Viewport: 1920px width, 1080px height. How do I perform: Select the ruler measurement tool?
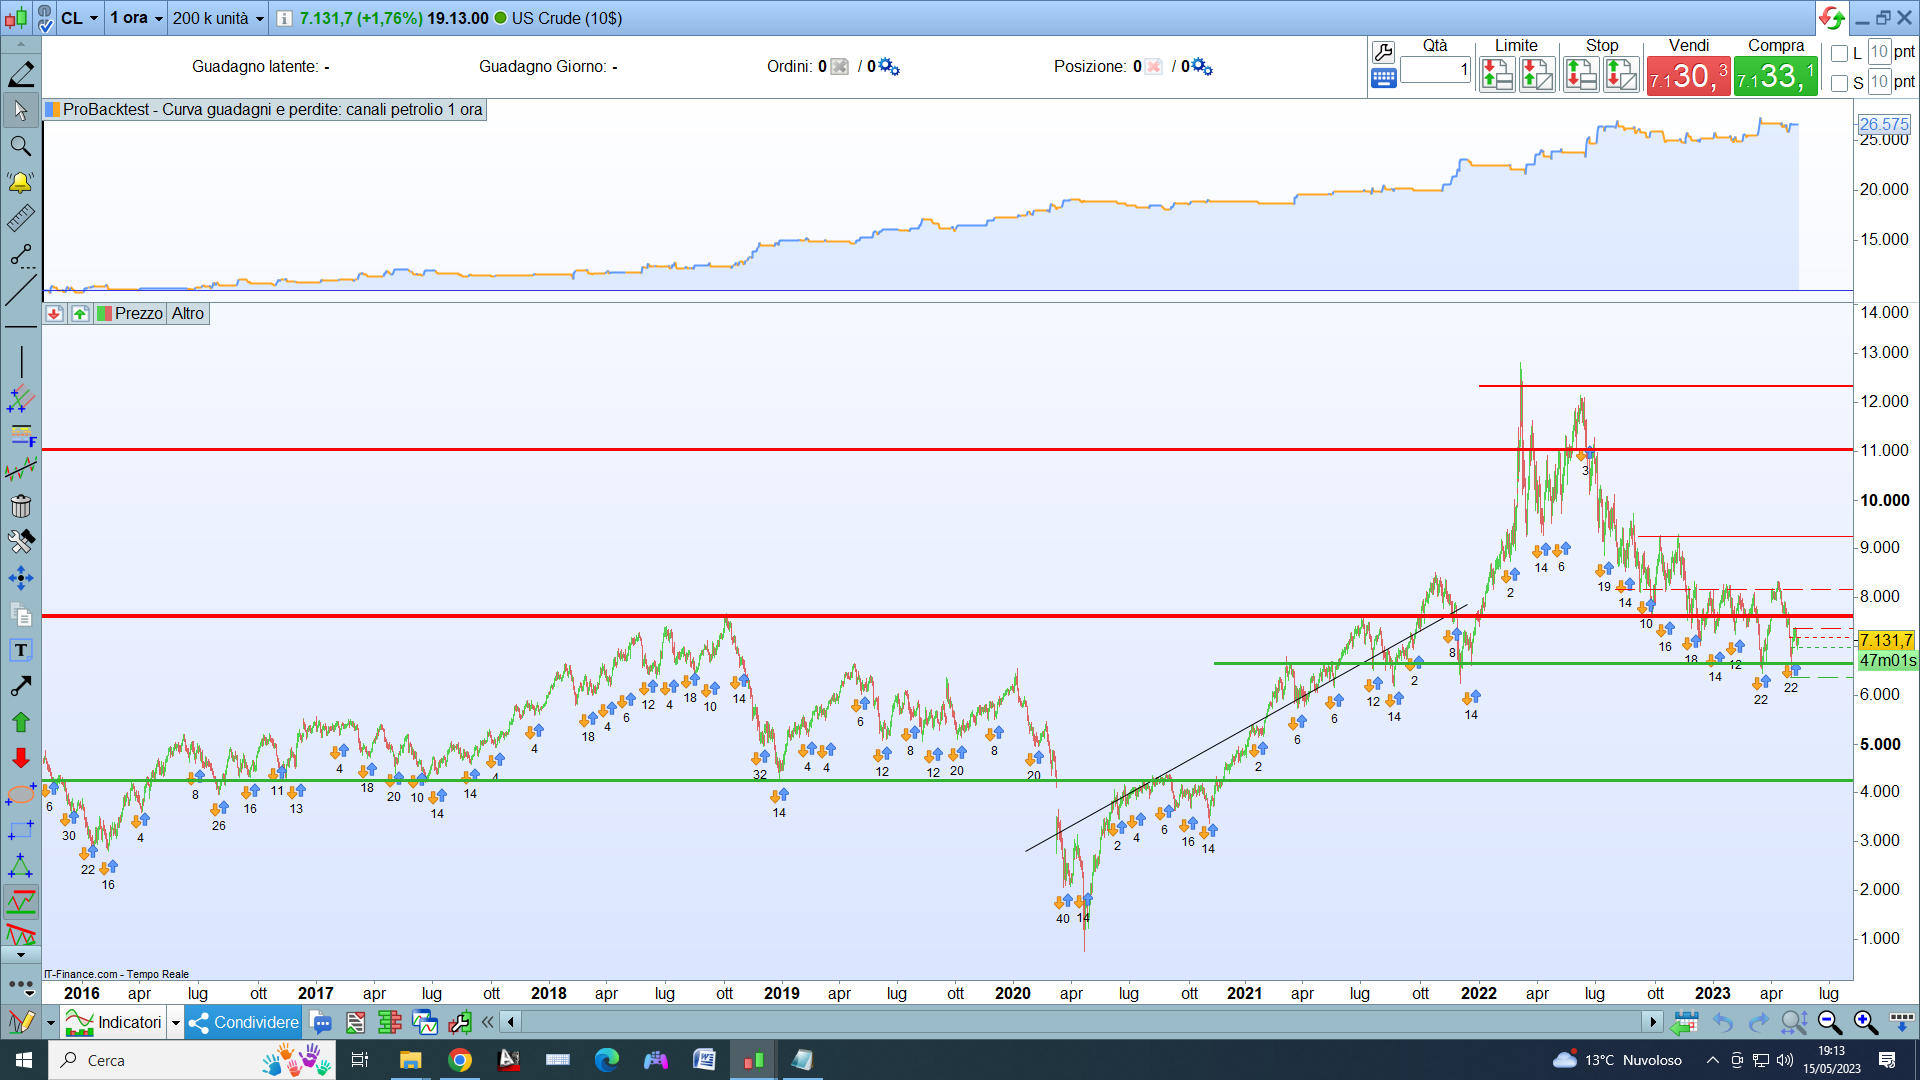[21, 218]
